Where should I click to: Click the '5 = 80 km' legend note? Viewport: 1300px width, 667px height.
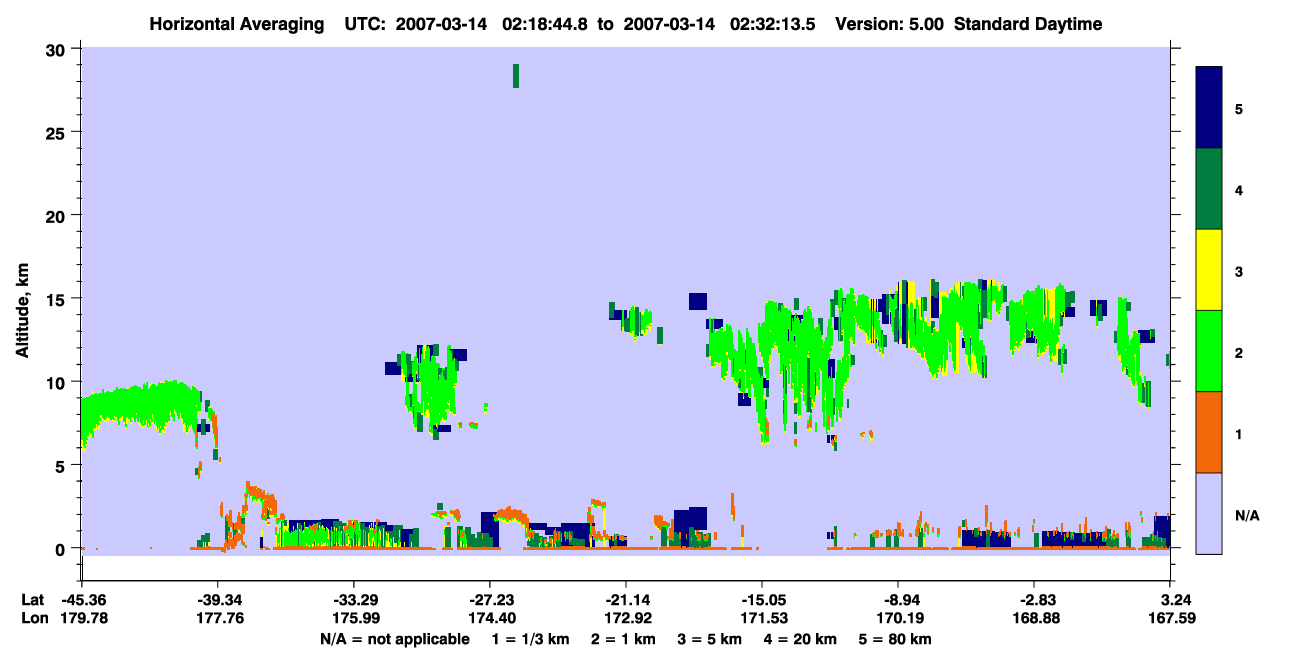coord(895,639)
